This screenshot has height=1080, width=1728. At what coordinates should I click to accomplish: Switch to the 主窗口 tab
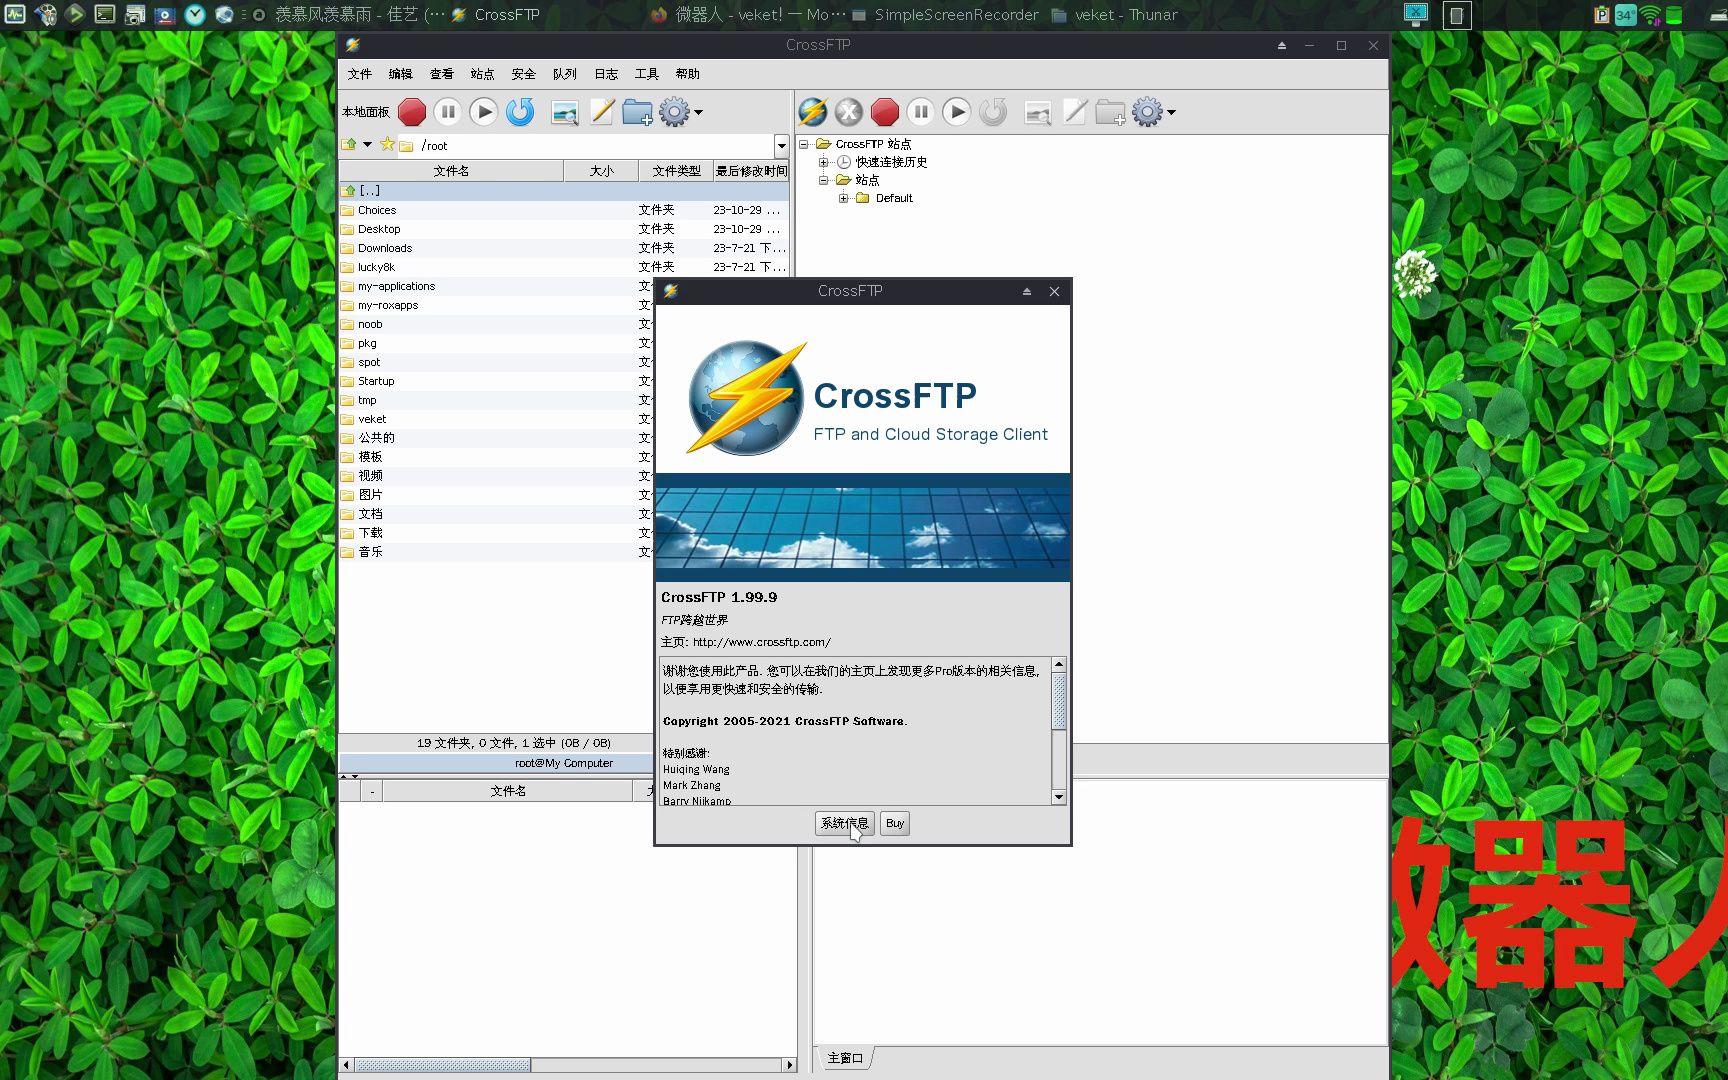[x=845, y=1058]
